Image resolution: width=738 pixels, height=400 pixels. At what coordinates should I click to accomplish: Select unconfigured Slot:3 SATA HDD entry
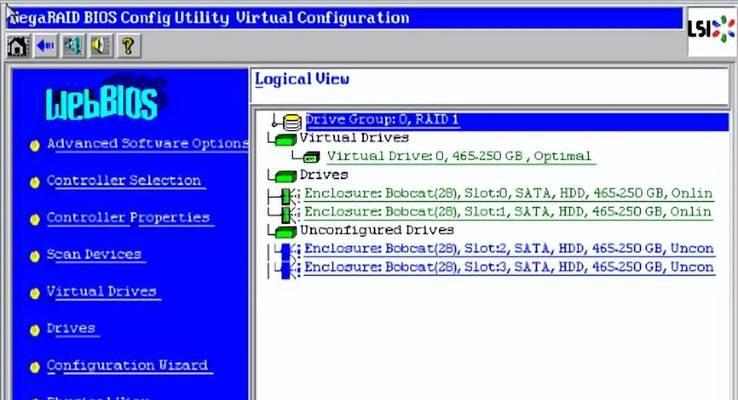pos(509,267)
